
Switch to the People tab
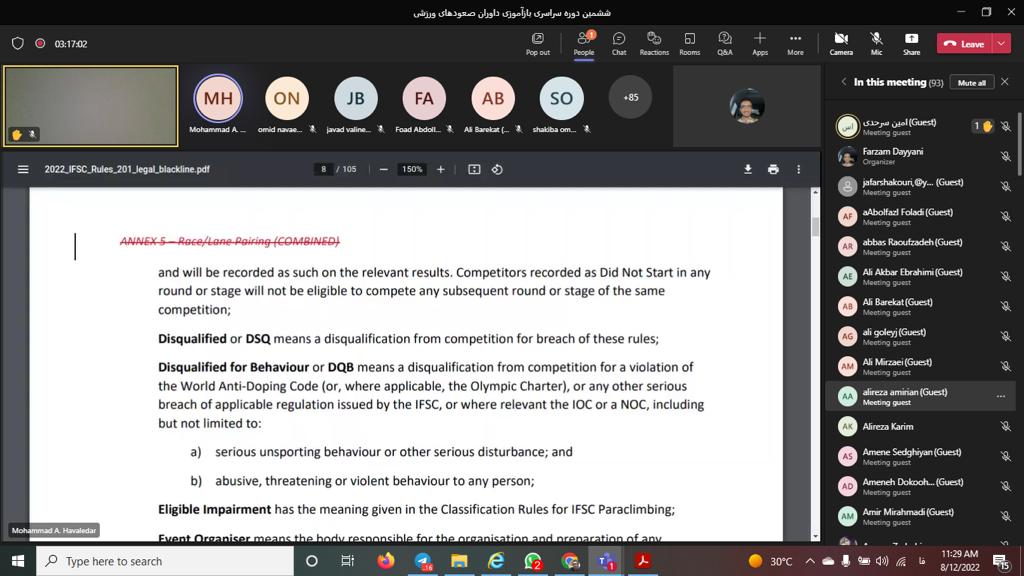click(x=584, y=43)
